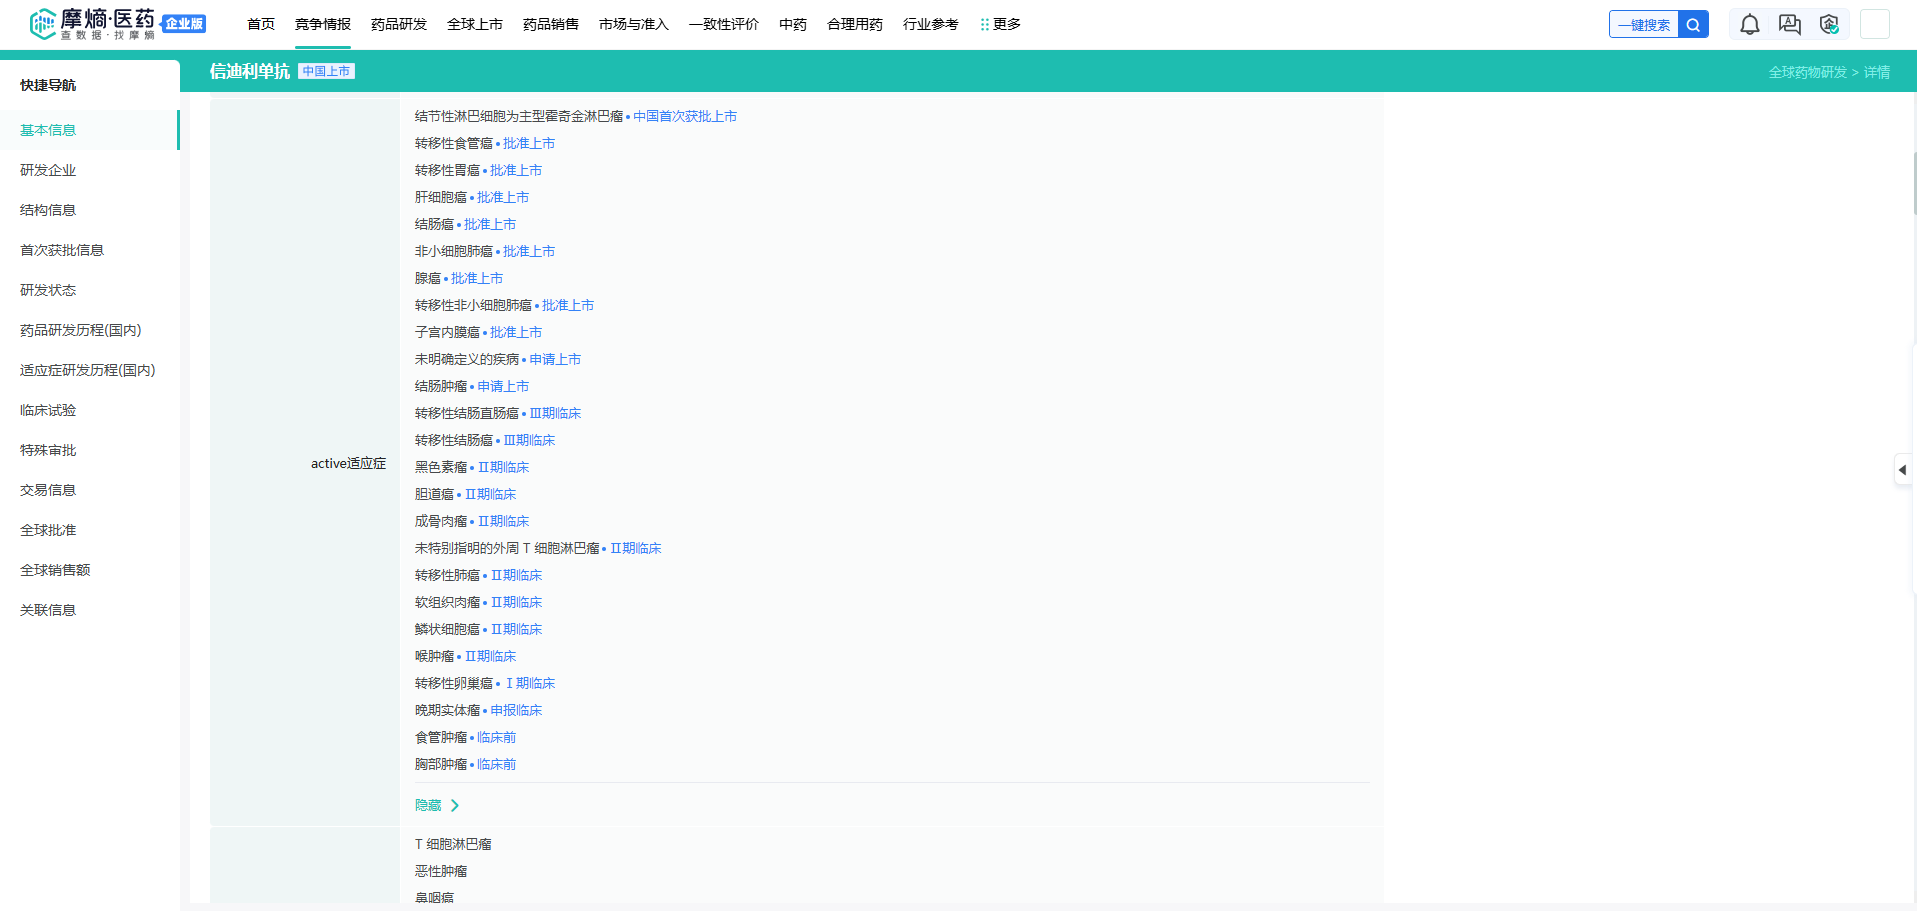This screenshot has height=911, width=1917.
Task: Open 全球上市 navigation menu
Action: pyautogui.click(x=475, y=24)
